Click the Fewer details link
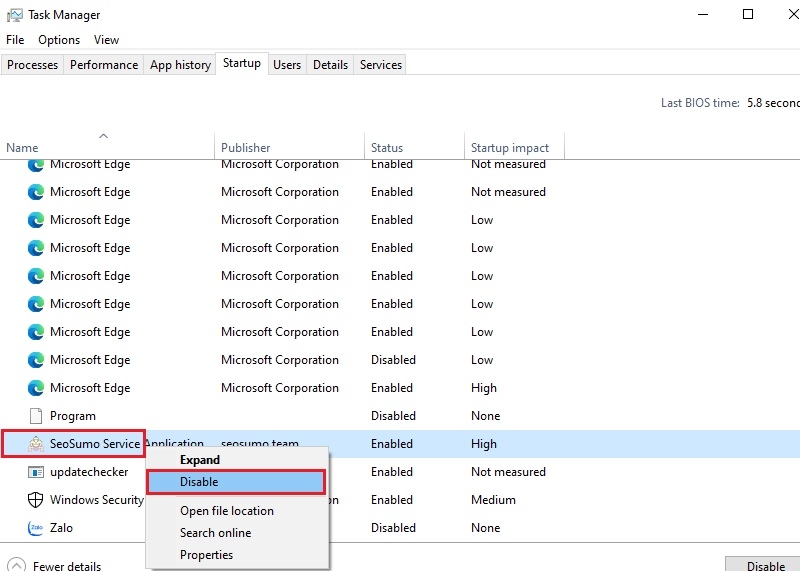Screen dimensions: 800x571 point(67,565)
